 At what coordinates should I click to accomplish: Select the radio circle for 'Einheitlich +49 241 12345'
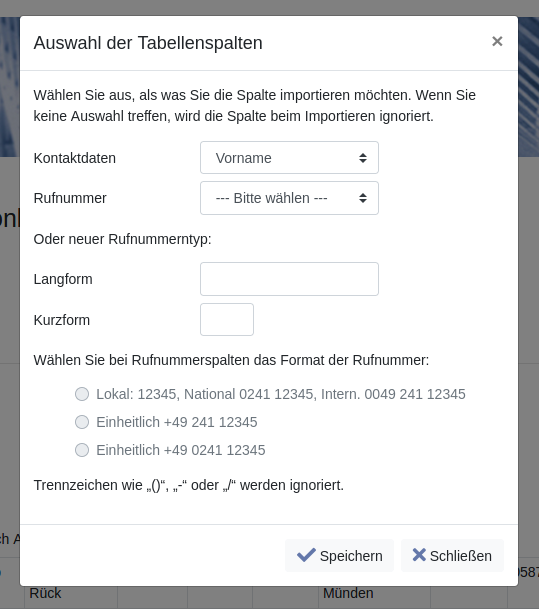82,422
